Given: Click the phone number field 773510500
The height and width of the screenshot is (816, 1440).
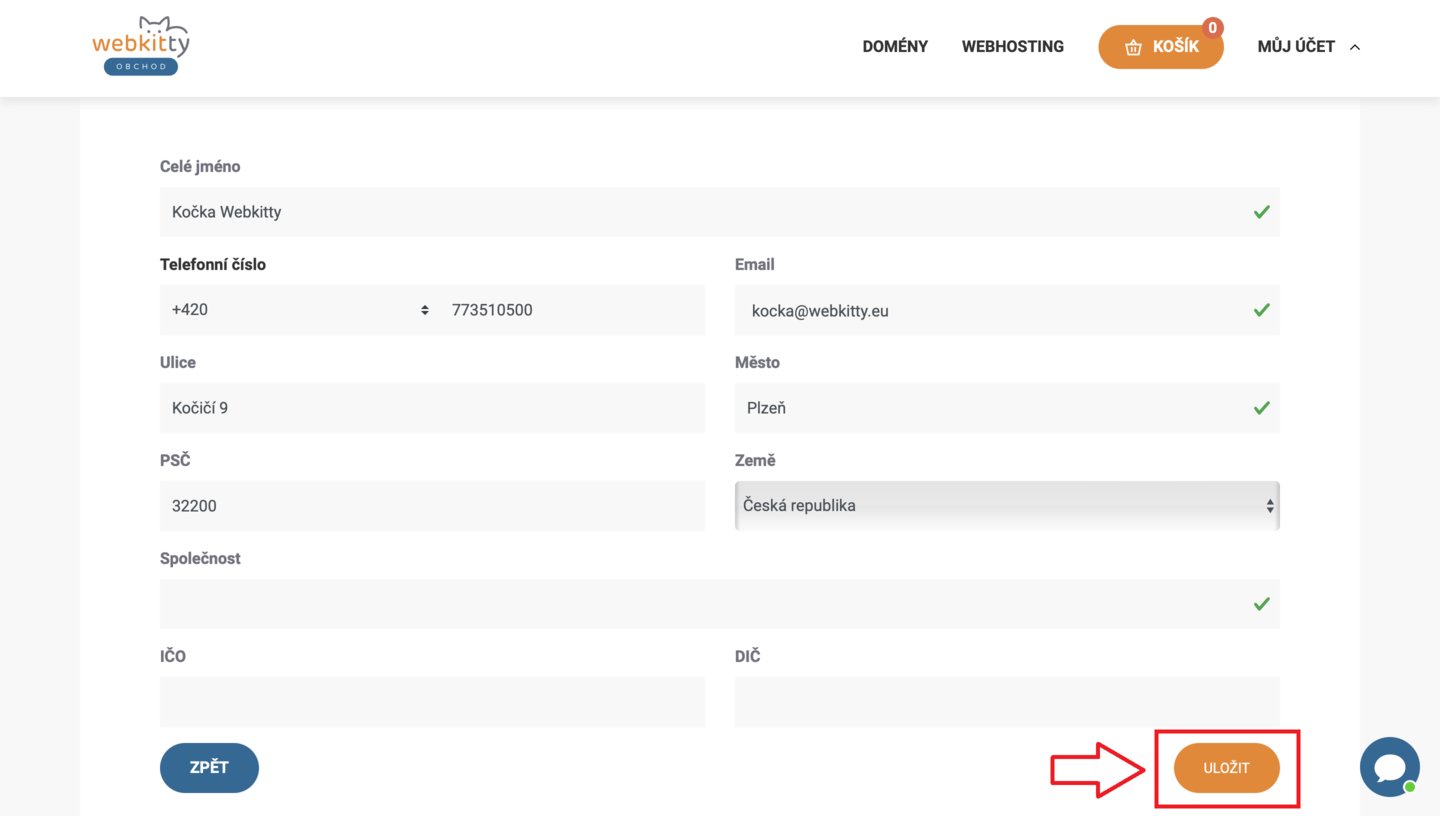Looking at the screenshot, I should pyautogui.click(x=572, y=310).
